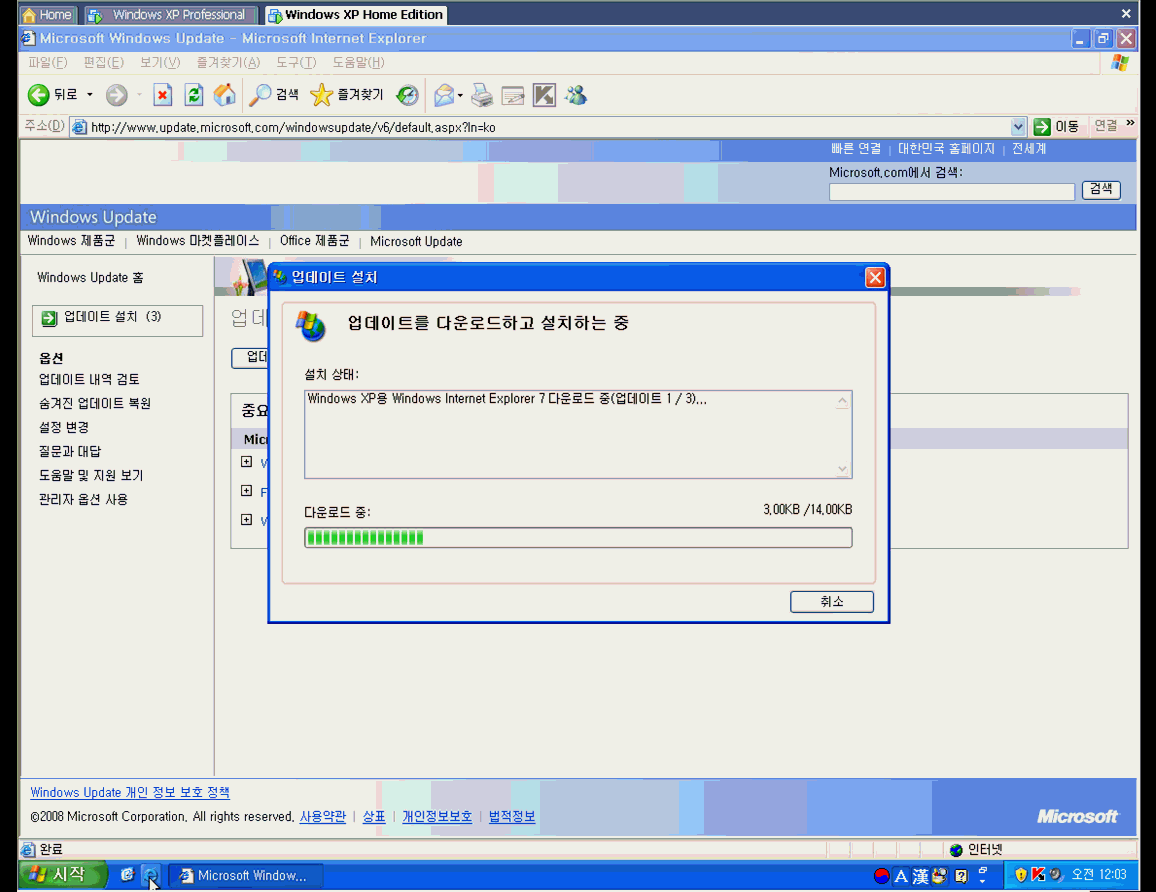Switch to the Home tab
The image size is (1156, 892).
click(x=47, y=15)
